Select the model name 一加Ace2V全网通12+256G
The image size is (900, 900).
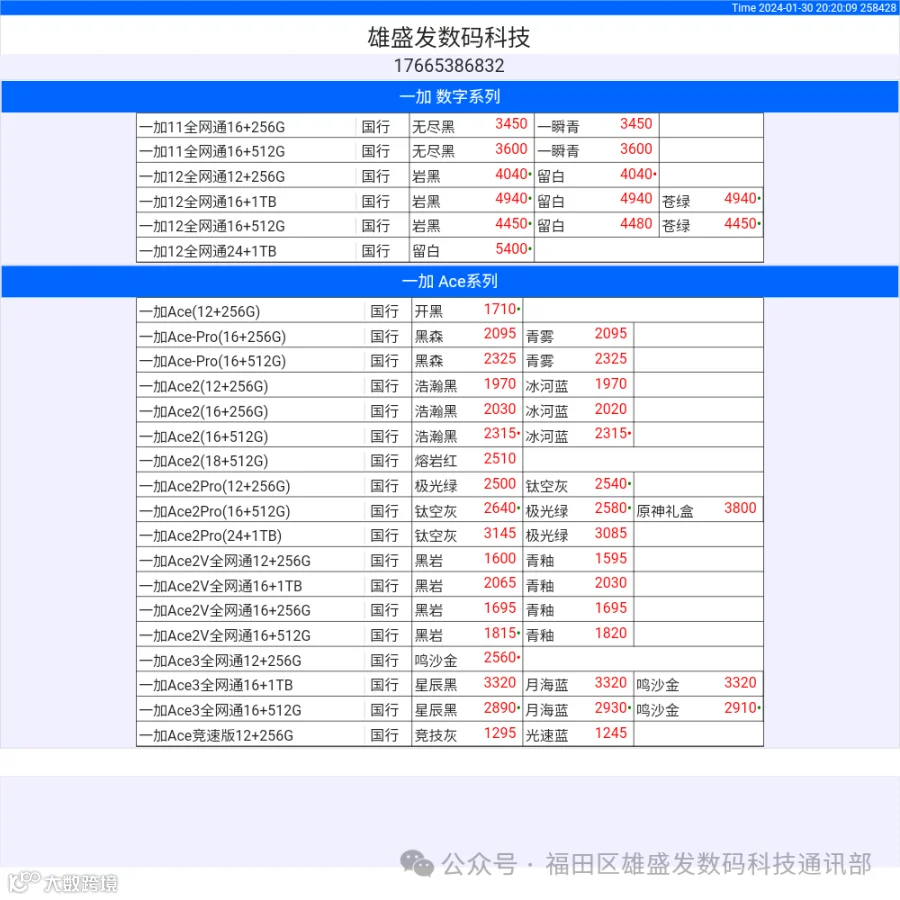pos(225,561)
